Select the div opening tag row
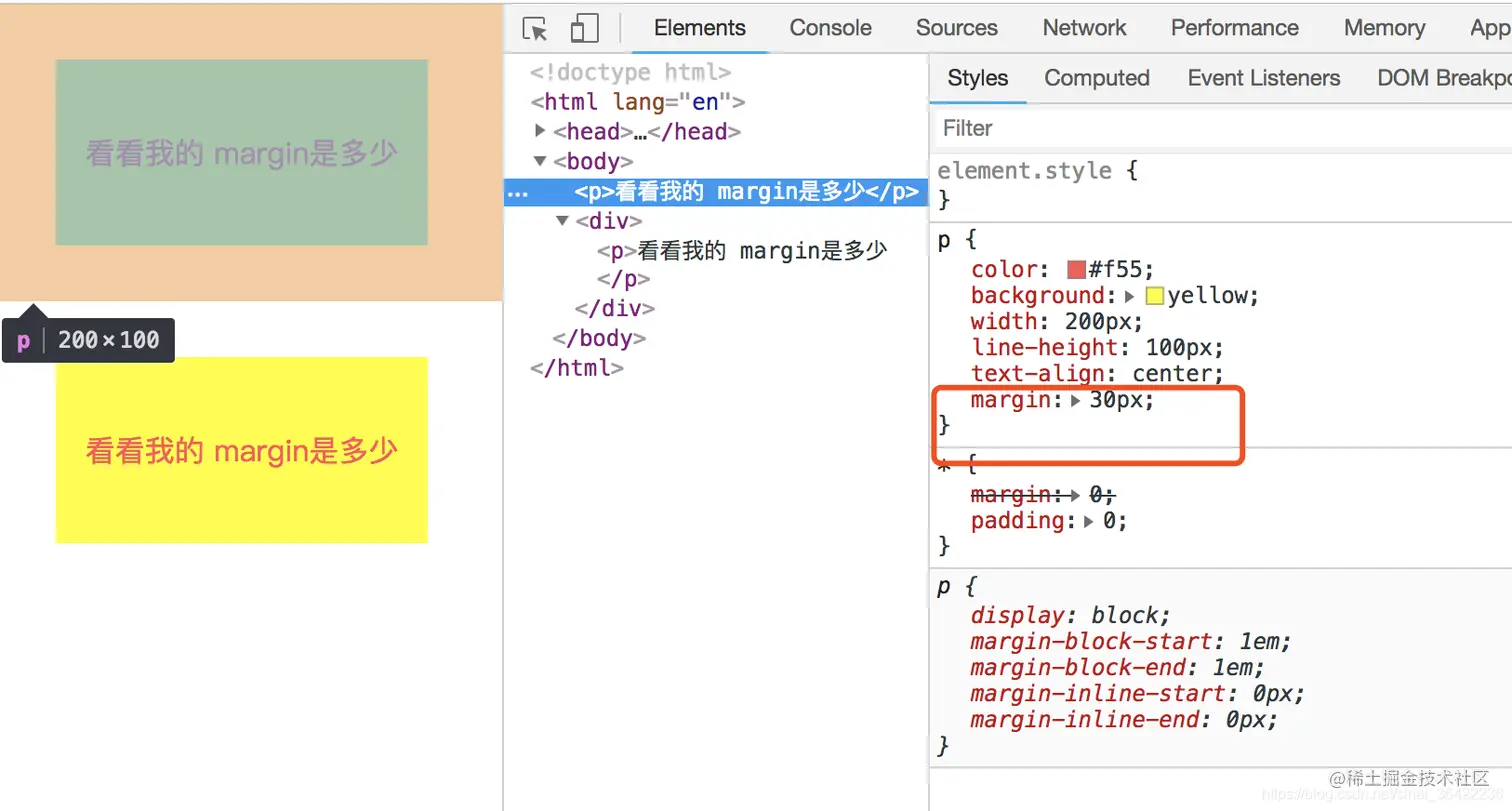Screen dimensions: 1512x811 click(x=608, y=220)
